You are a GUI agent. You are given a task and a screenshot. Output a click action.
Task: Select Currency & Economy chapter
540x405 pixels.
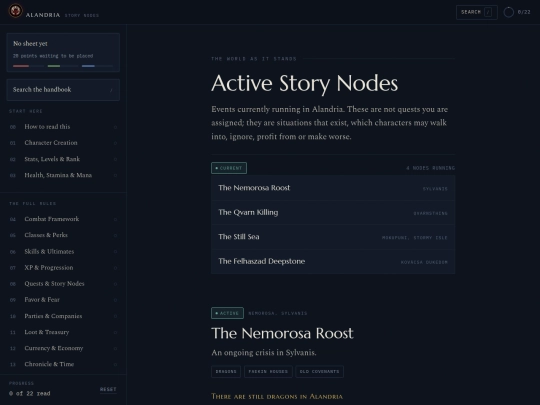coord(63,348)
